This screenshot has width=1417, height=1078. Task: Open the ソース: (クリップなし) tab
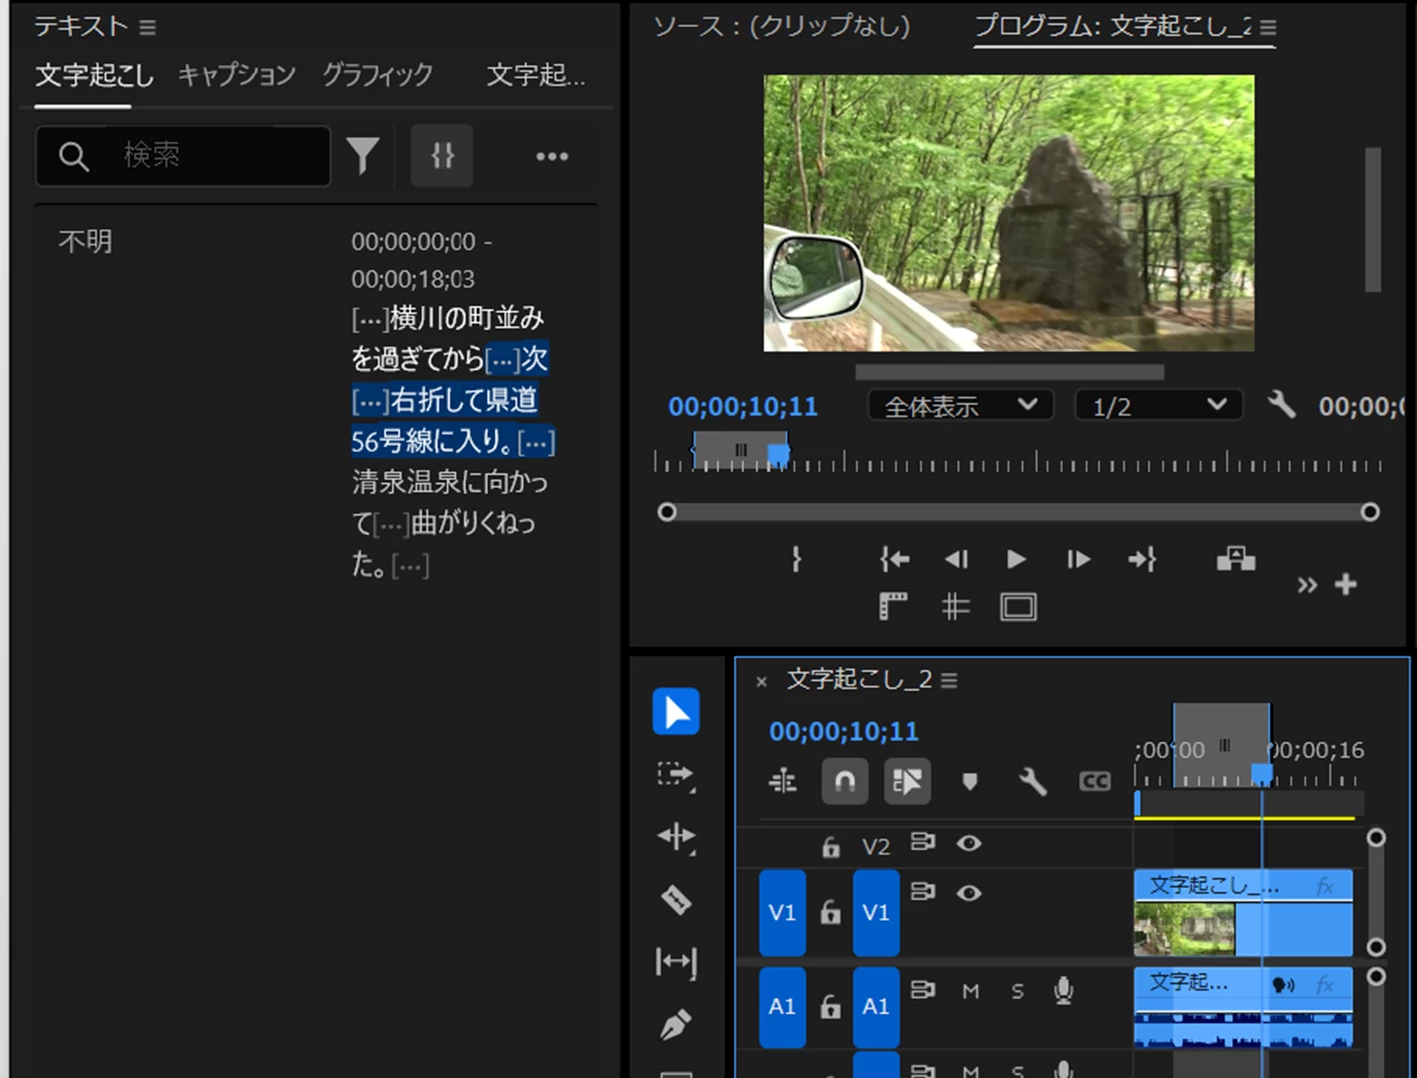(x=782, y=26)
